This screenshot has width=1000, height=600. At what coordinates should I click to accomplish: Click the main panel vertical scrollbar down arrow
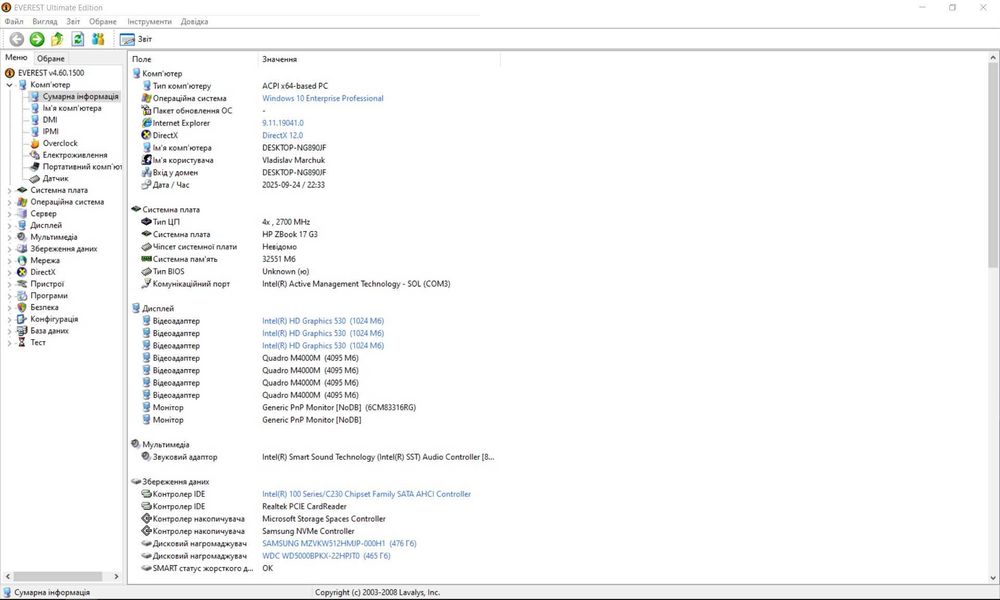(x=993, y=578)
